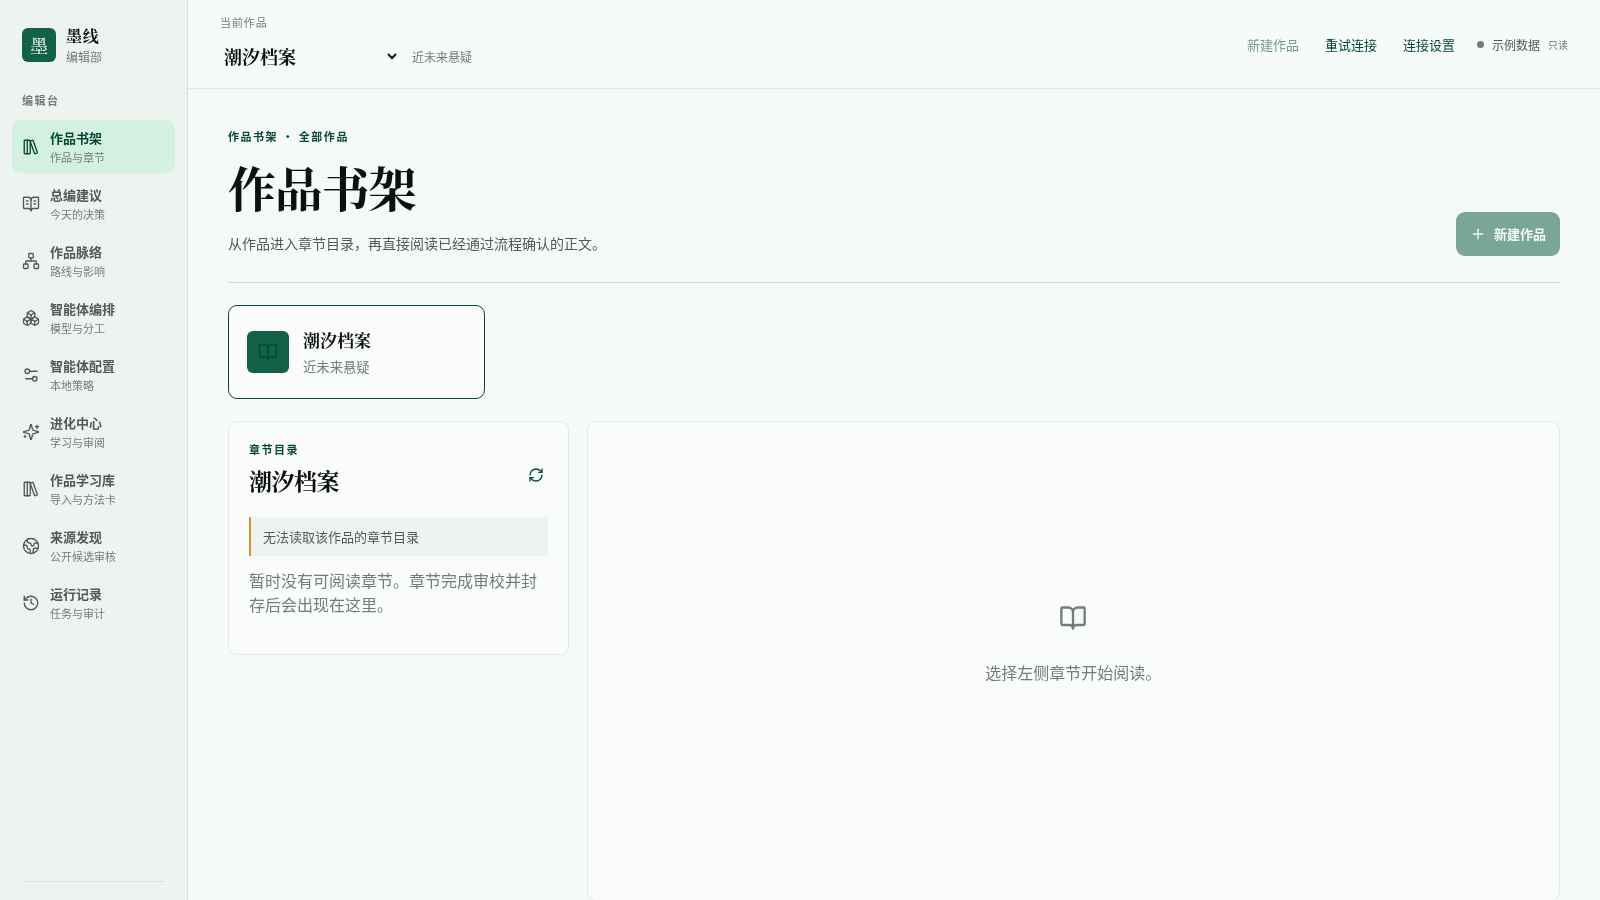Open the 智能体配置 sidebar icon
Image resolution: width=1600 pixels, height=900 pixels.
31,375
